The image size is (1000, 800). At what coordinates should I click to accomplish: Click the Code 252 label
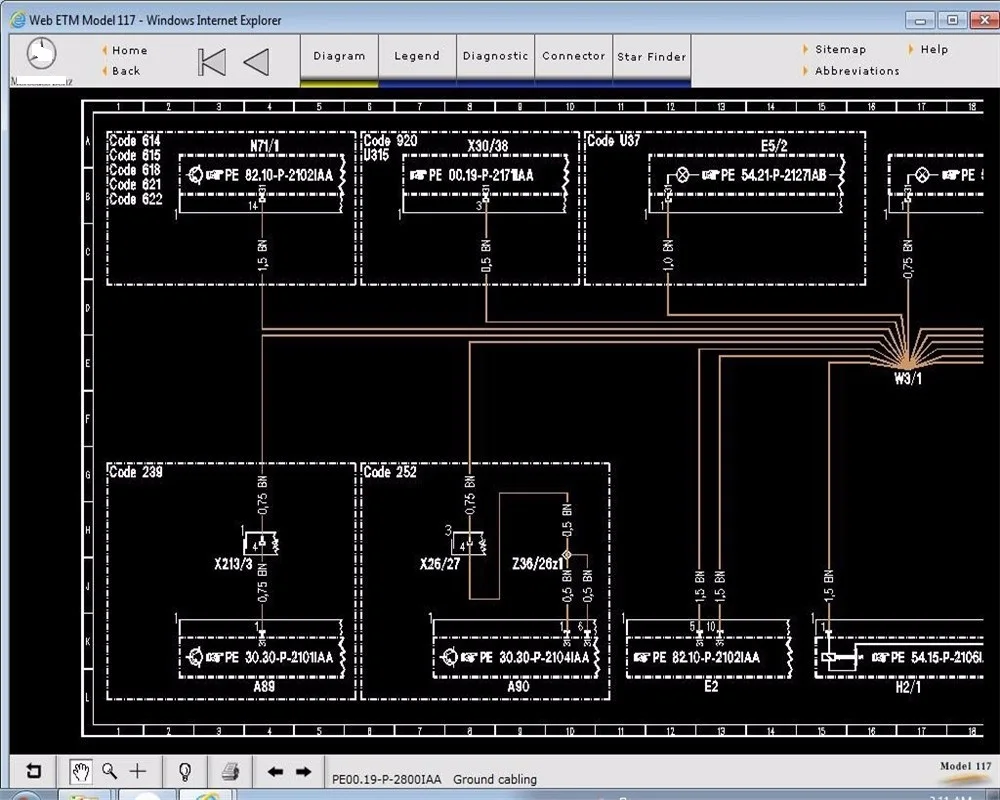click(390, 472)
